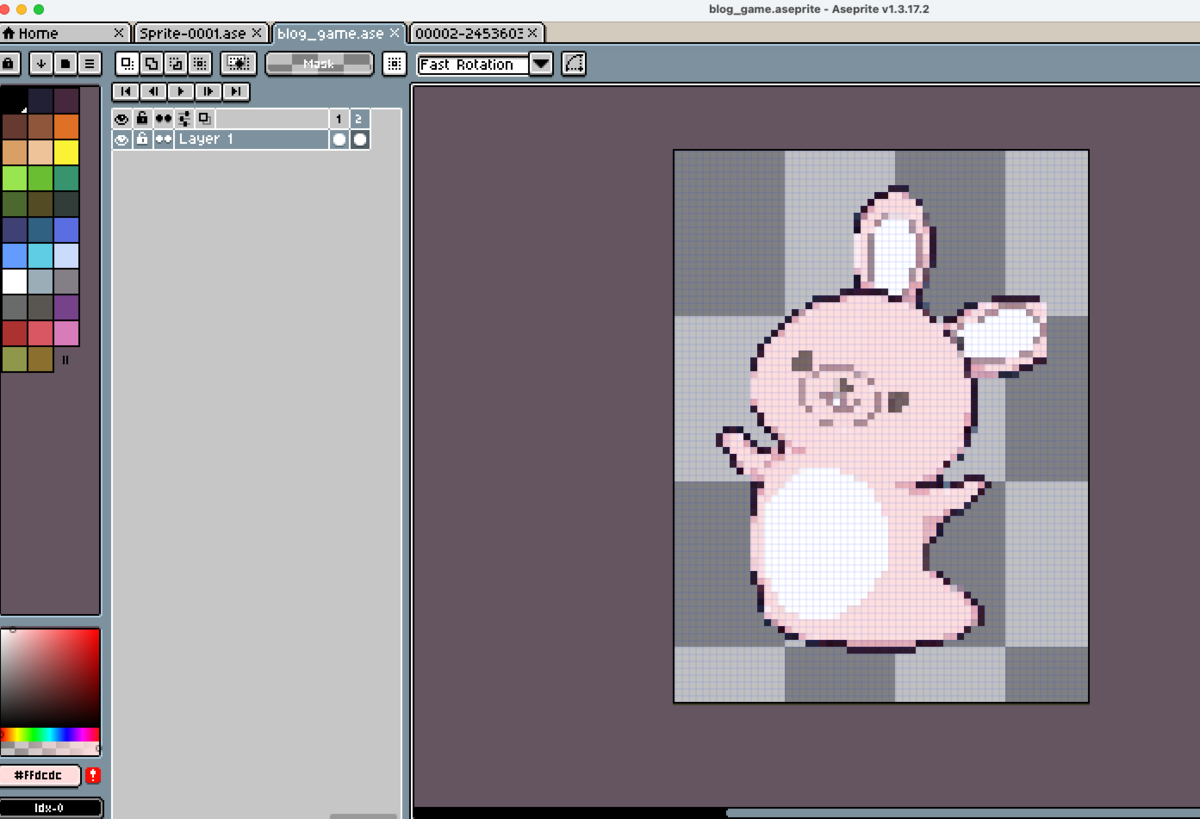Pick the pink palette swatch

click(x=66, y=334)
